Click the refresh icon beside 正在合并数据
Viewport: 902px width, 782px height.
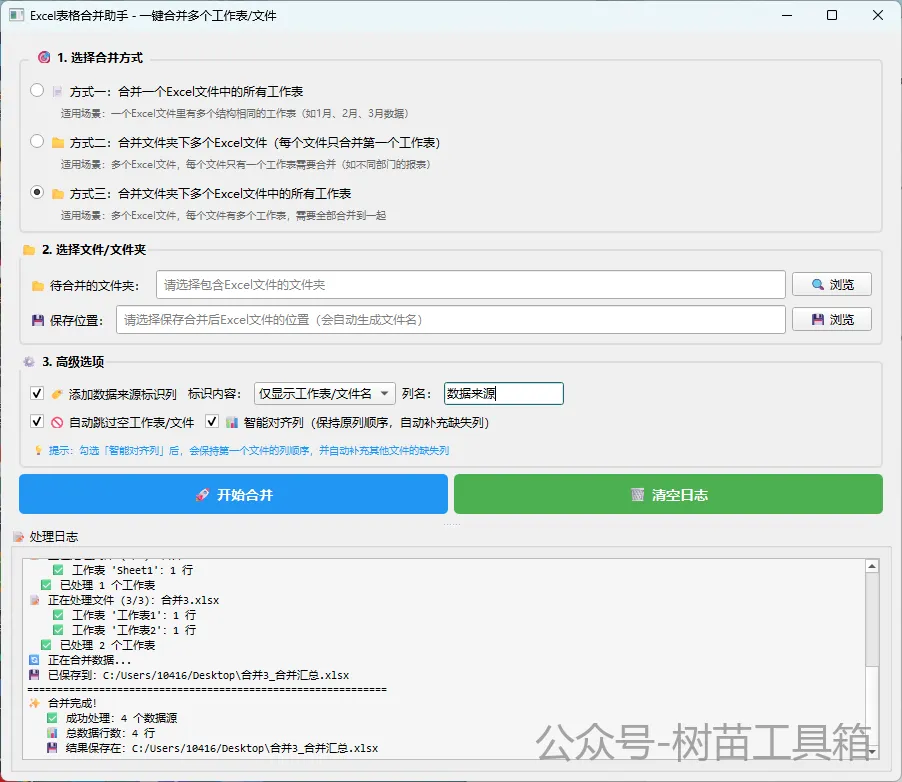tap(35, 660)
